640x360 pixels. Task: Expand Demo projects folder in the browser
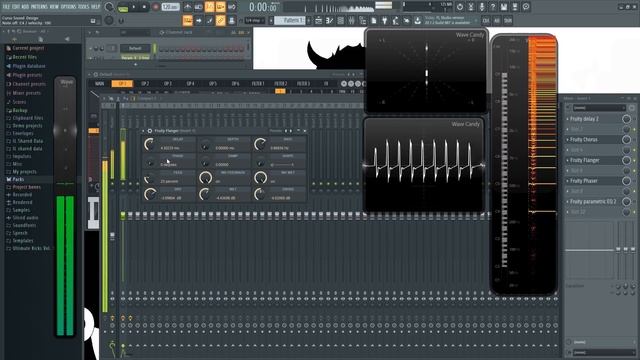[x=27, y=126]
